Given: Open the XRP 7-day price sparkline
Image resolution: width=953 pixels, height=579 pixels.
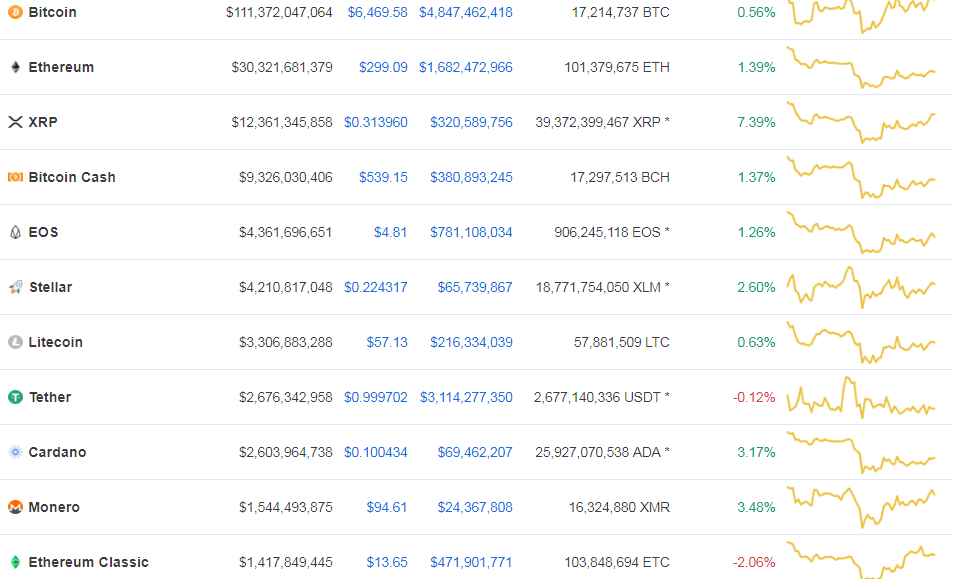Looking at the screenshot, I should coord(861,122).
